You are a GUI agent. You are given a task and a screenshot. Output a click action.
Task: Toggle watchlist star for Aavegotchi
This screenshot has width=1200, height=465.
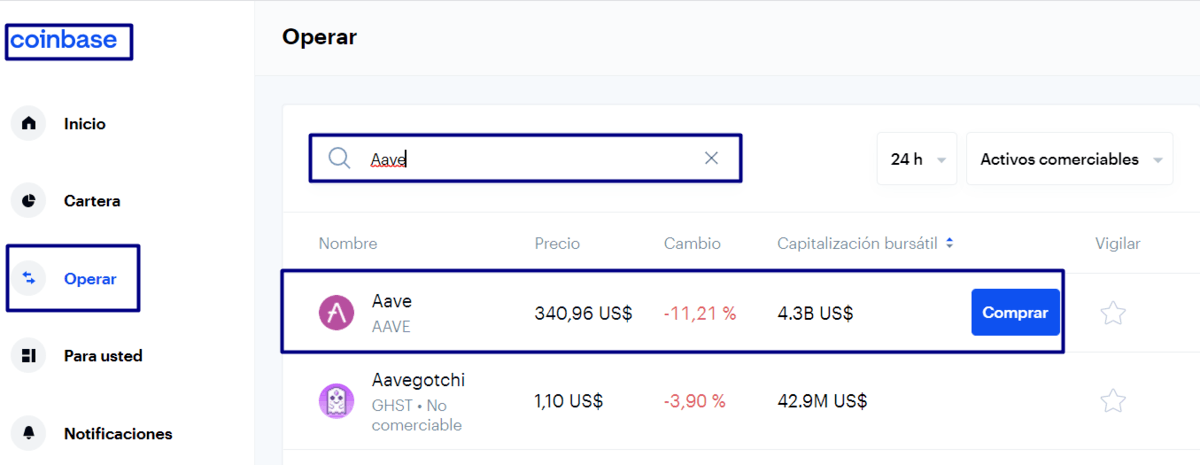[1113, 401]
